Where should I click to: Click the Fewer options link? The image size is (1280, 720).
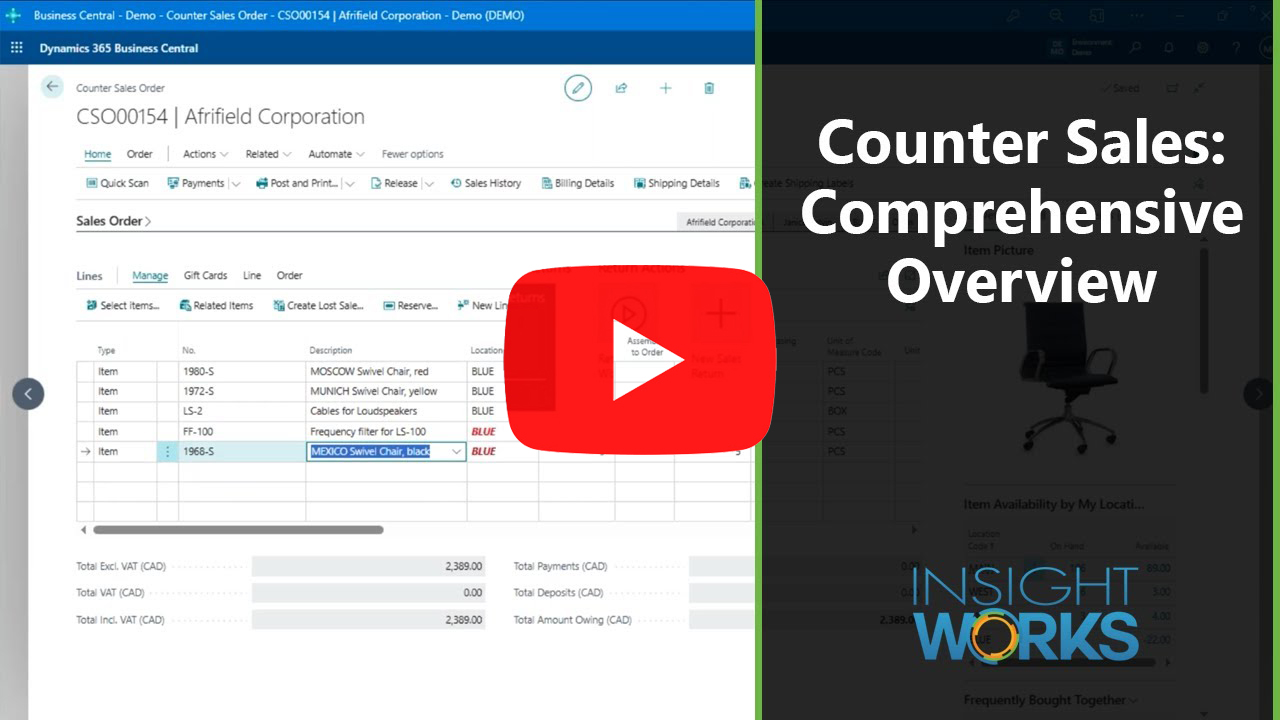(411, 153)
